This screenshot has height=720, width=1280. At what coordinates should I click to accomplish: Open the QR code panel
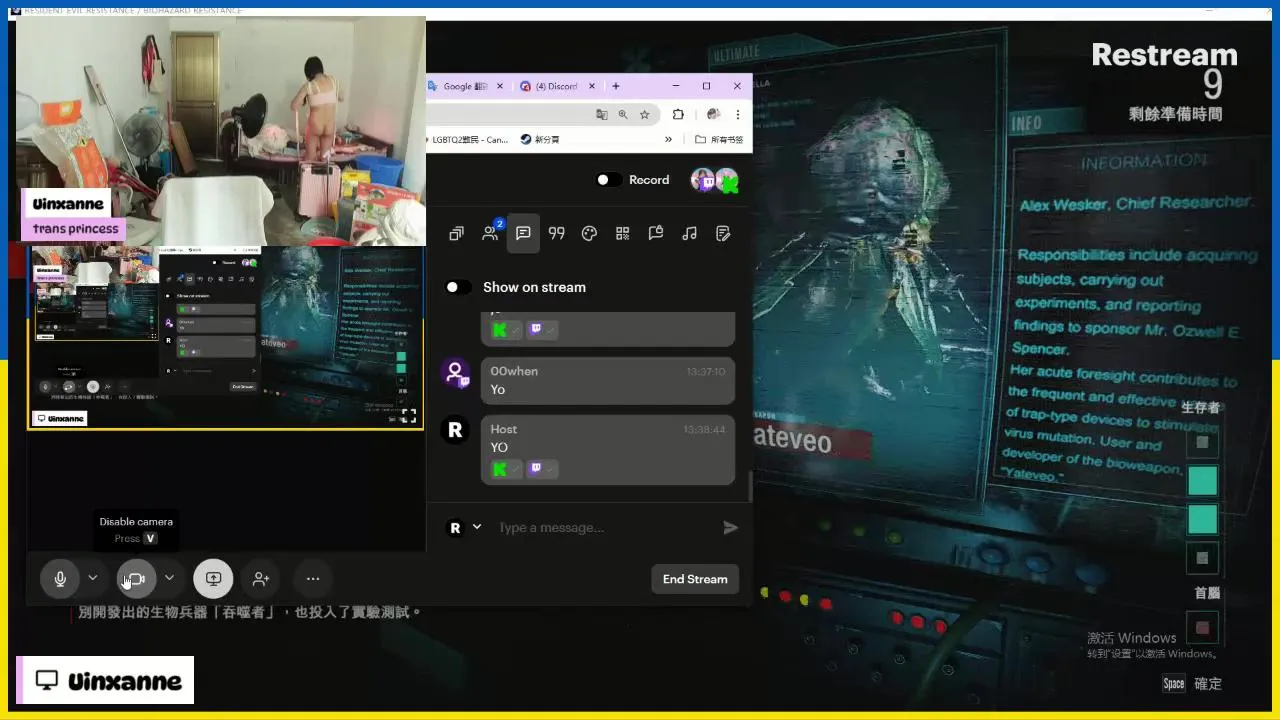623,233
